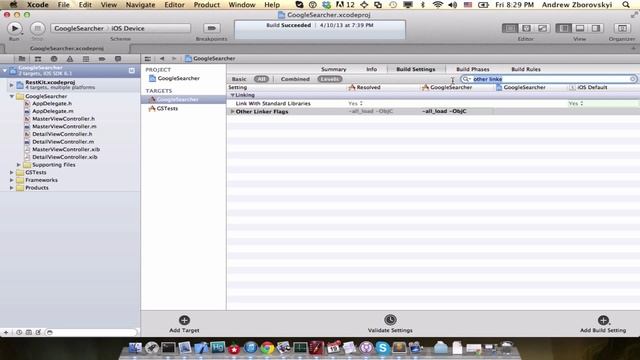Viewport: 640px width, 360px height.
Task: Show the Breakpoint navigator
Action: (x=102, y=59)
